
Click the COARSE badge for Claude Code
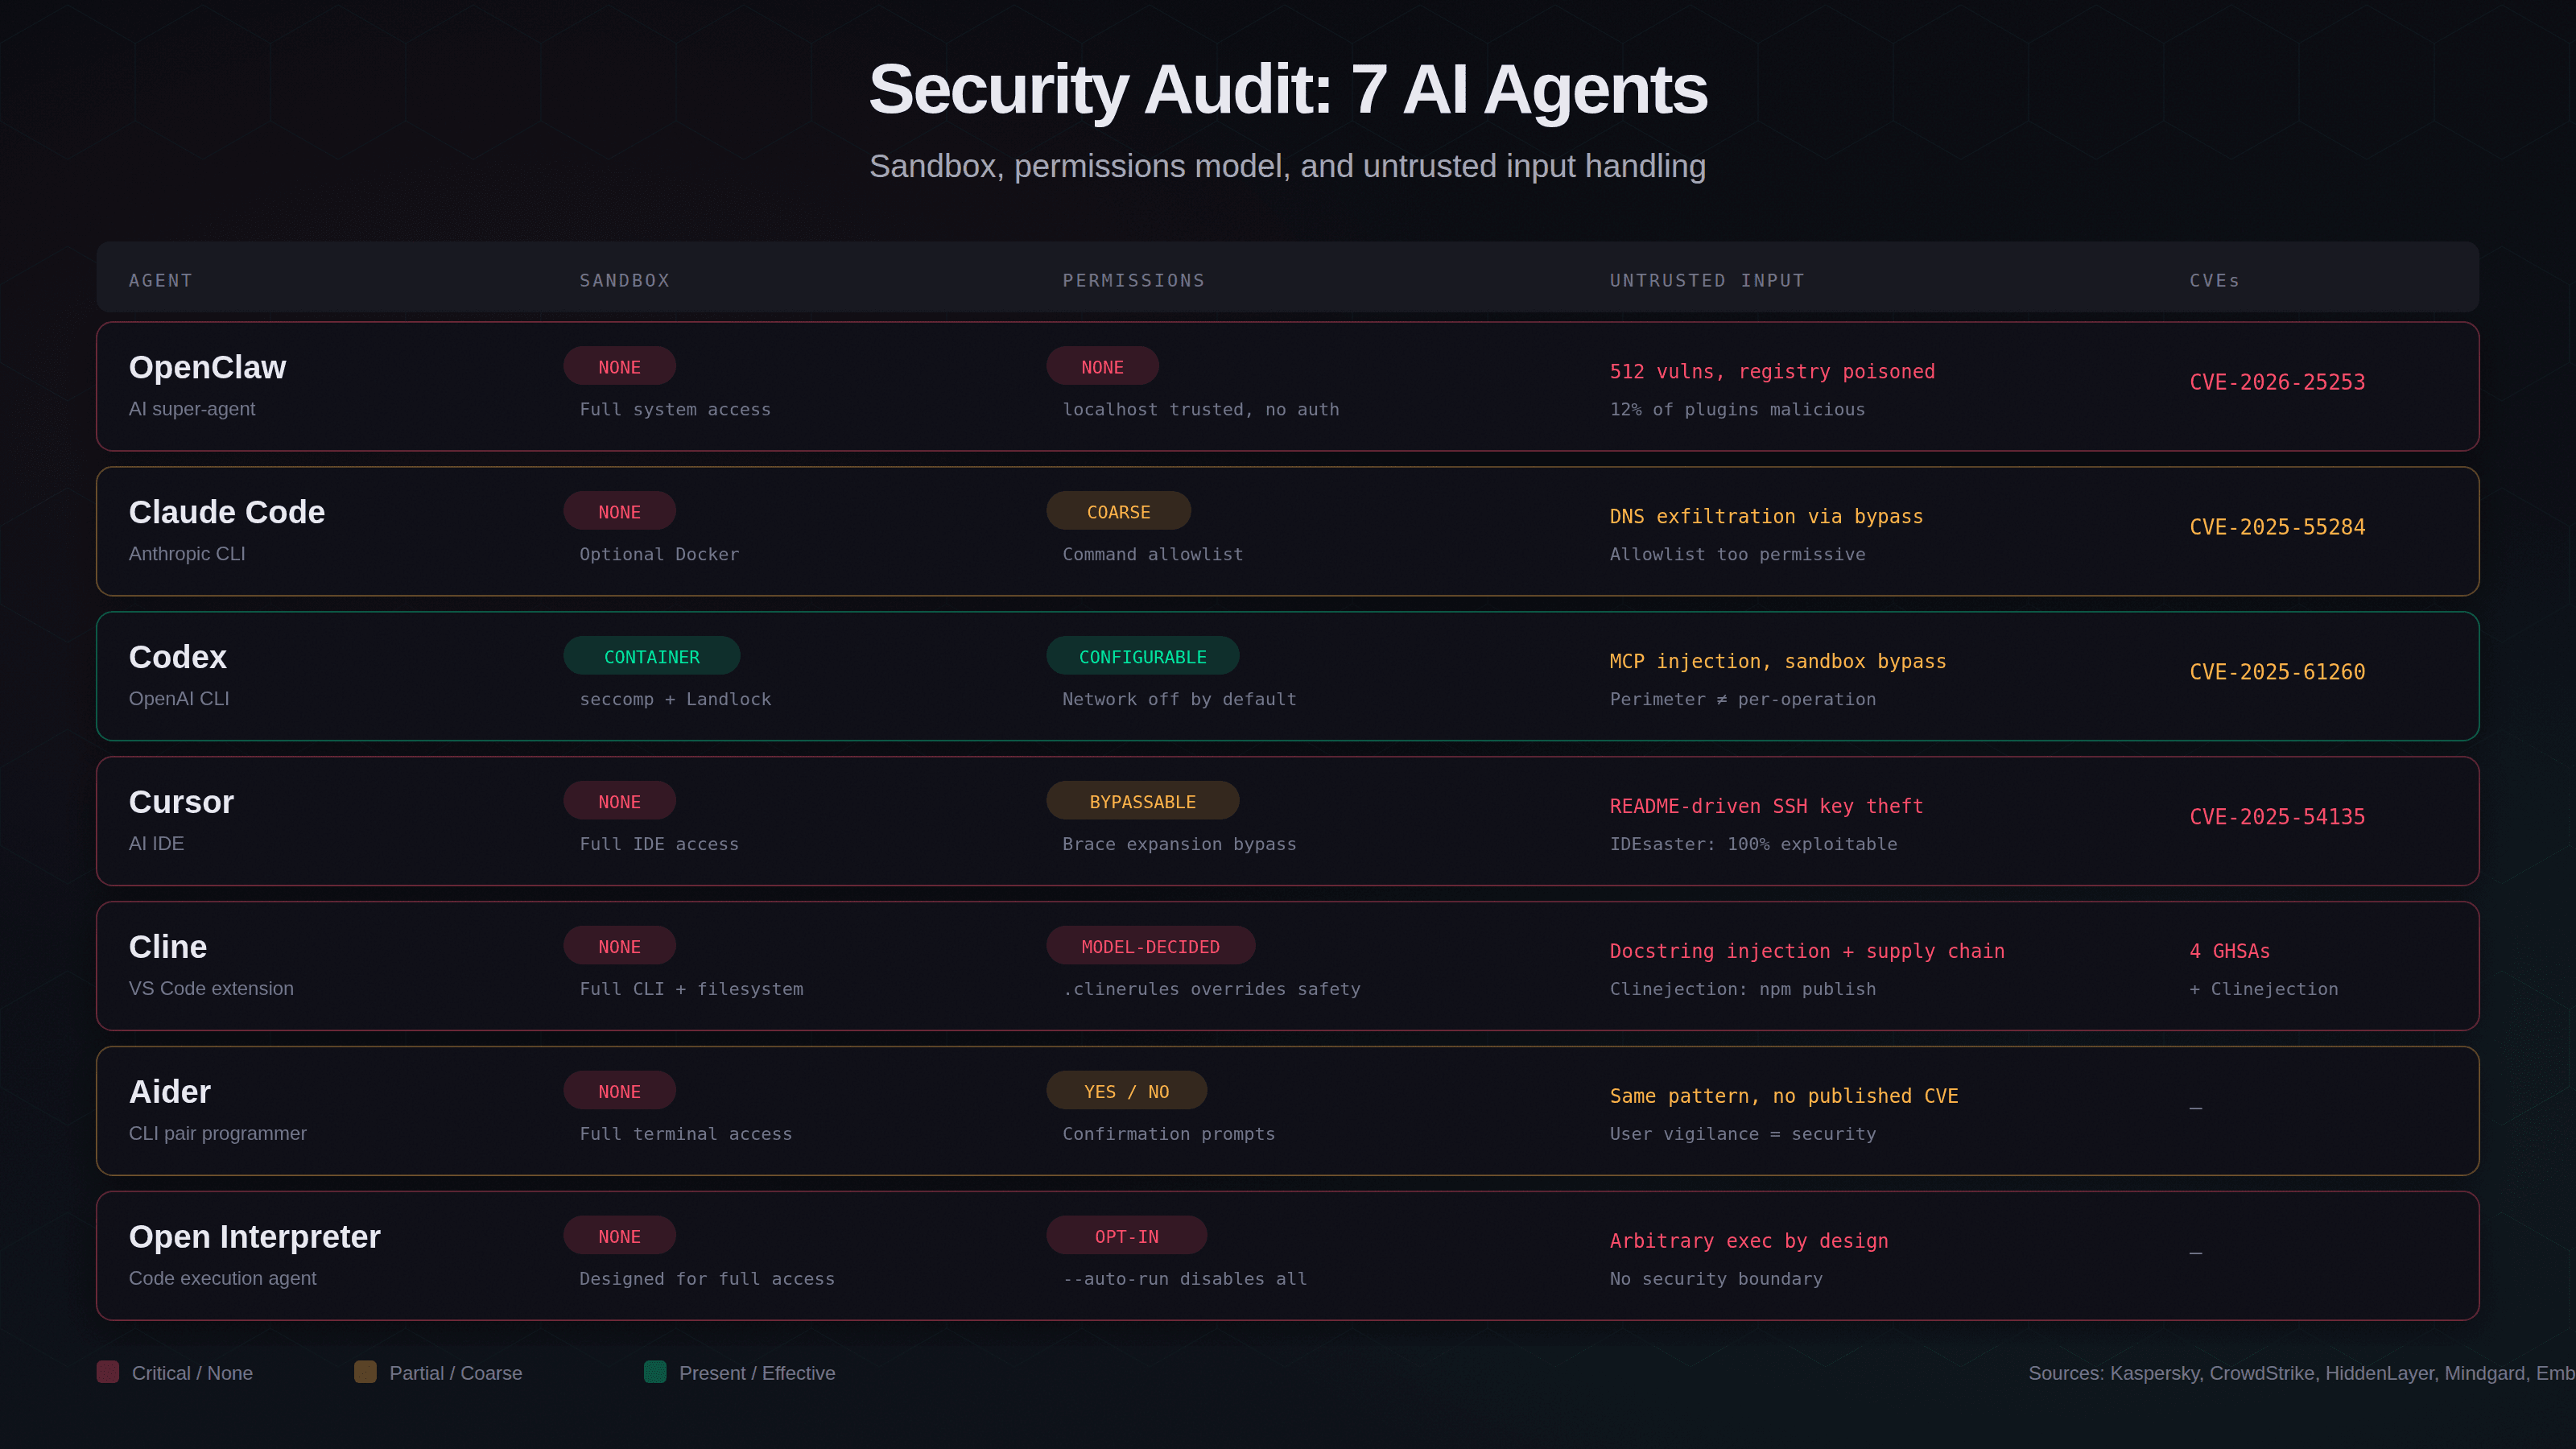1118,512
